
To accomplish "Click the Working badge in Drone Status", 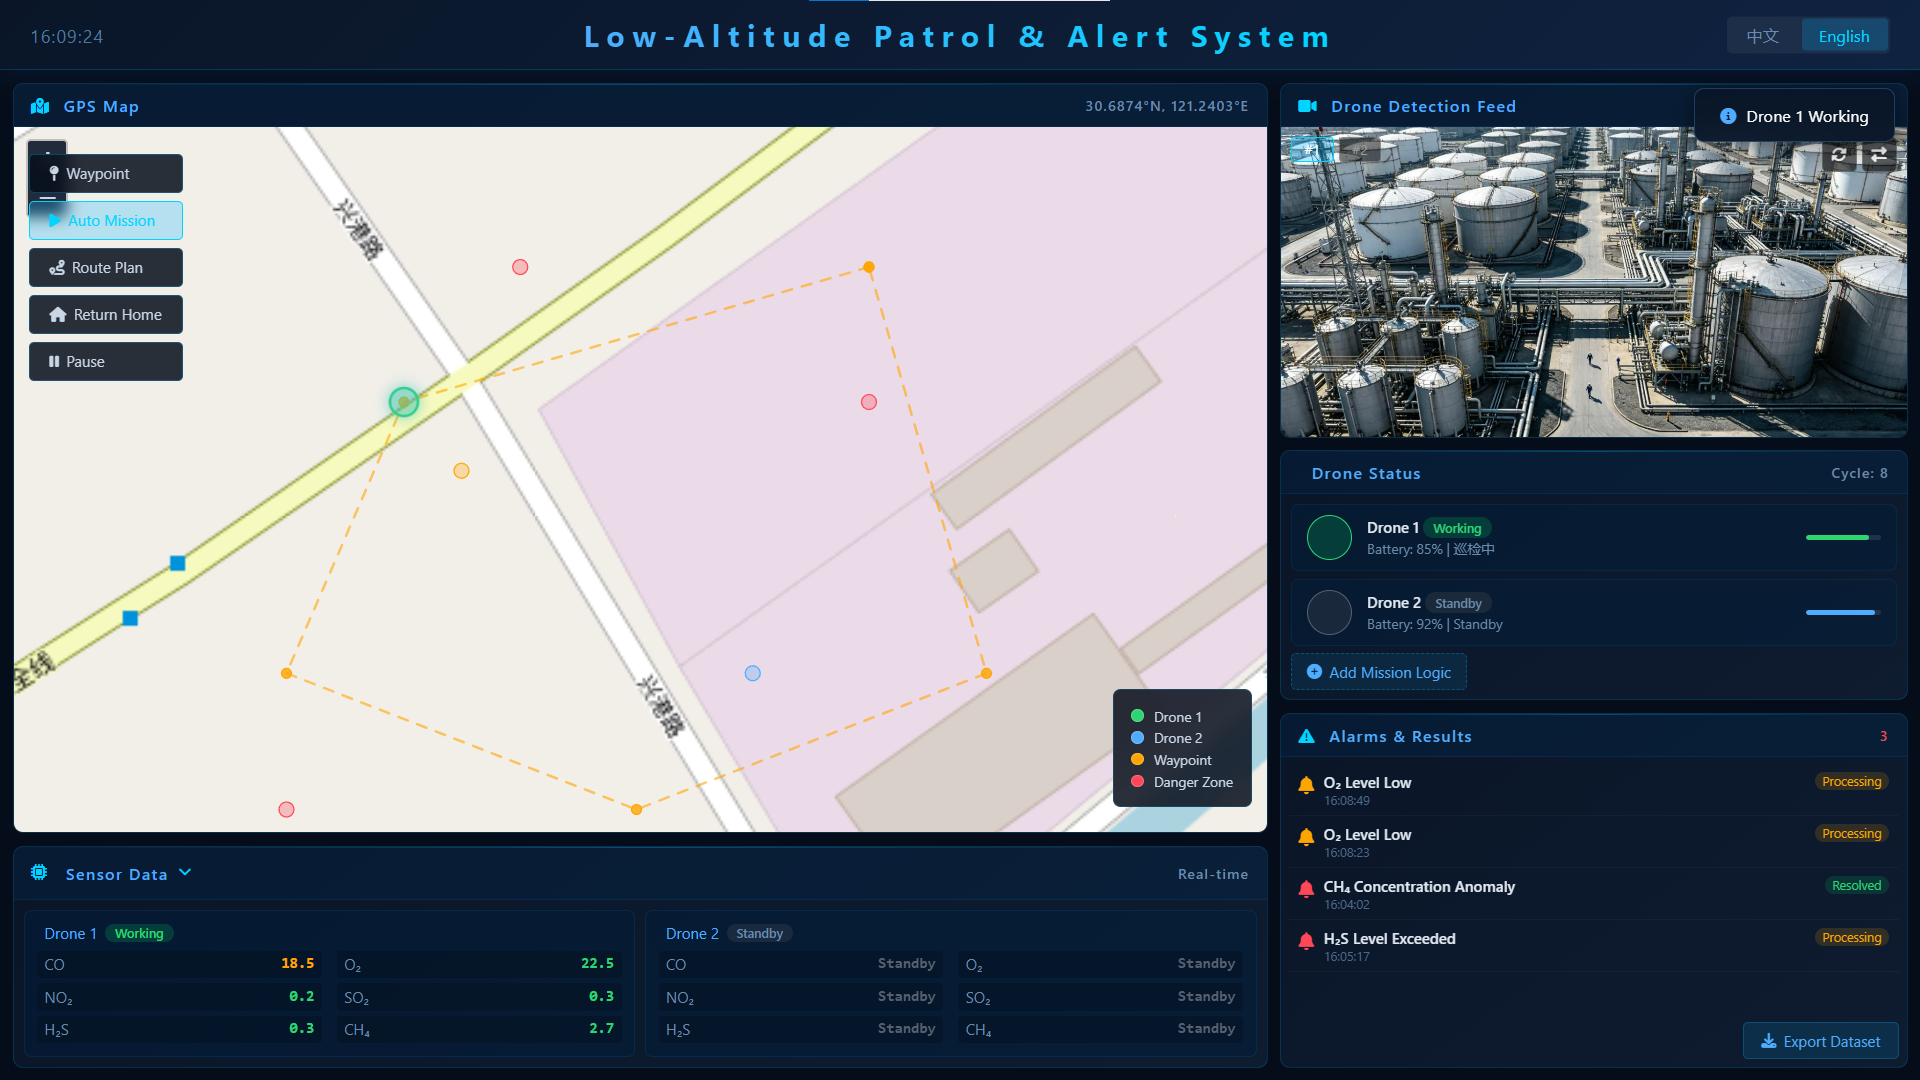I will 1457,528.
